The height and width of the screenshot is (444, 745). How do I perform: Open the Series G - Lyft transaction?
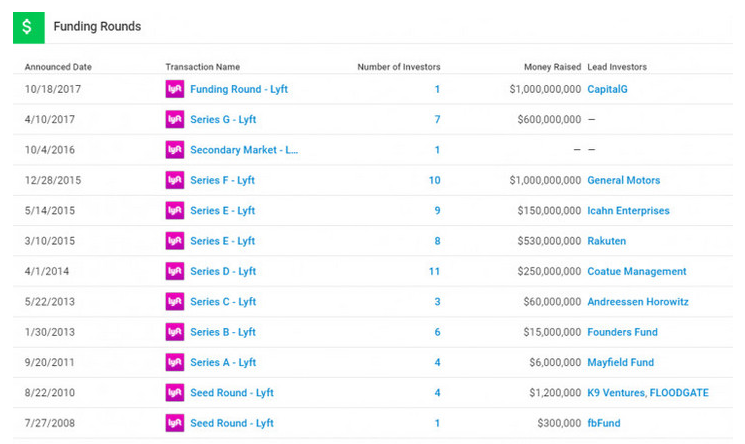[x=223, y=120]
